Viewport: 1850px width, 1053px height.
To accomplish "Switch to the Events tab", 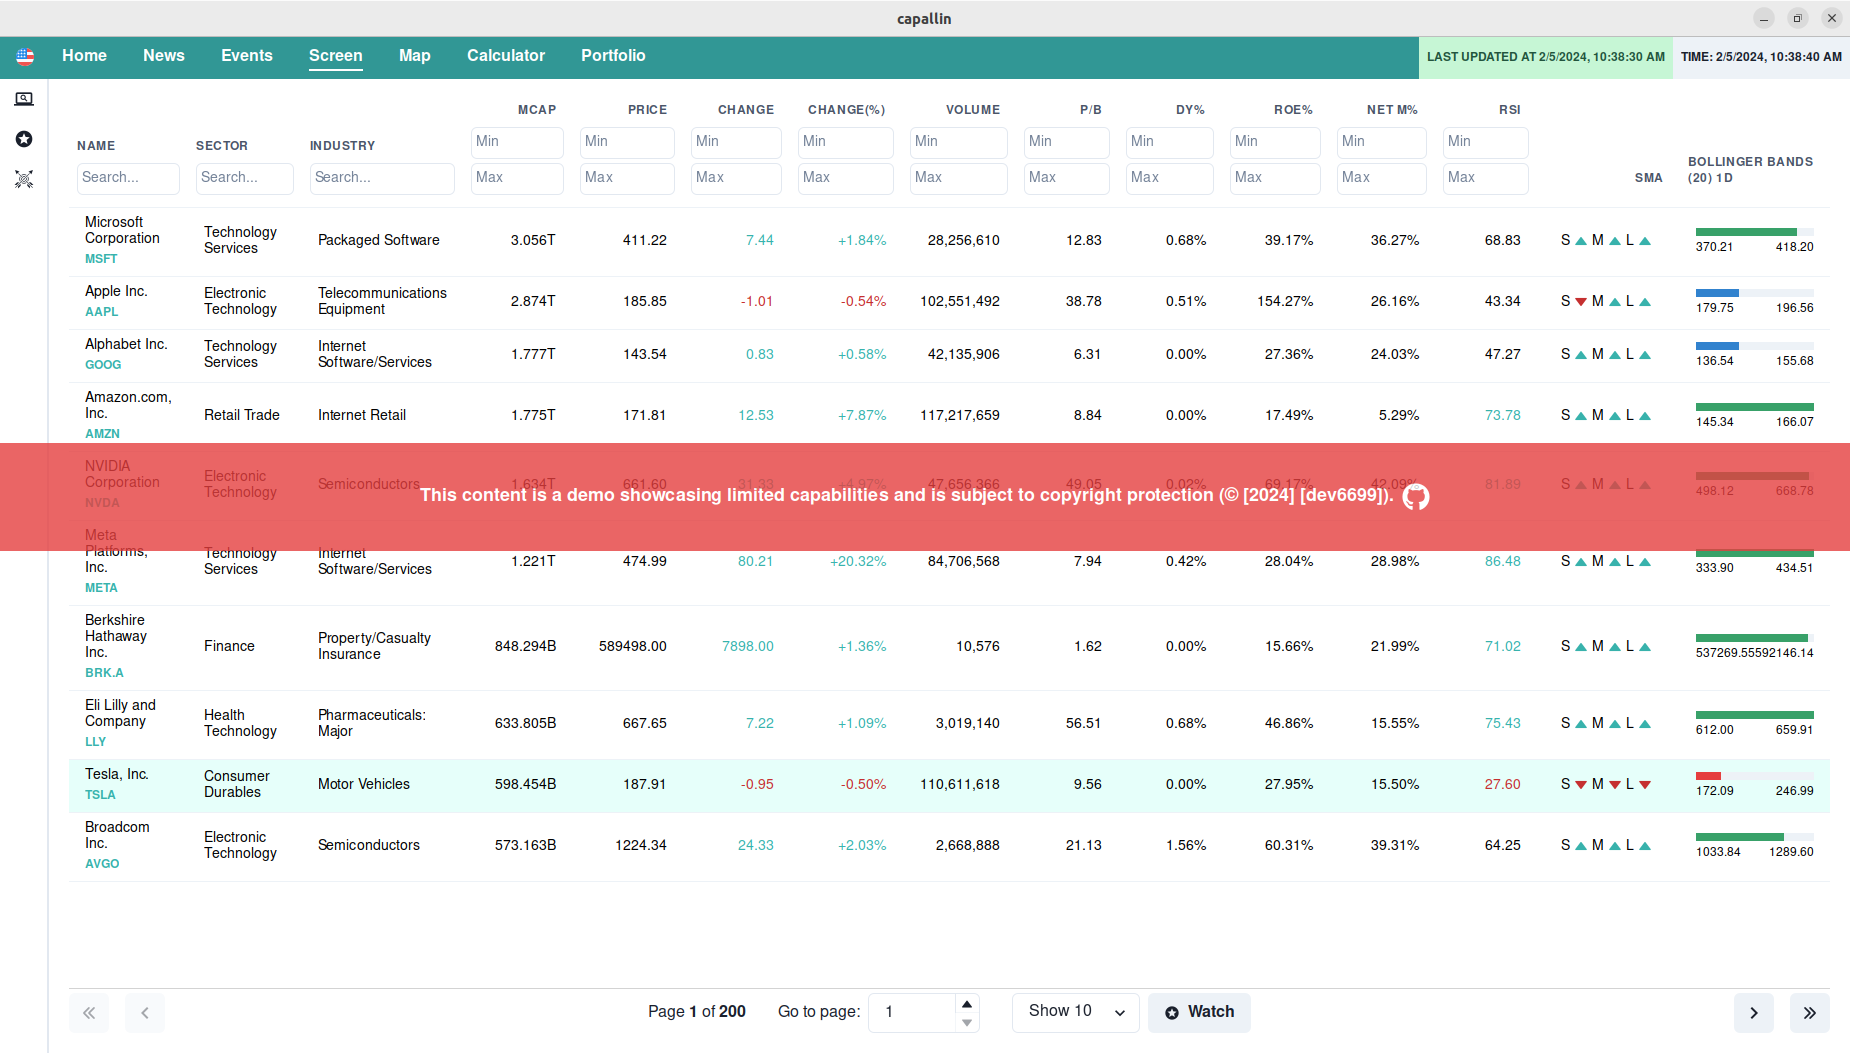I will coord(247,56).
